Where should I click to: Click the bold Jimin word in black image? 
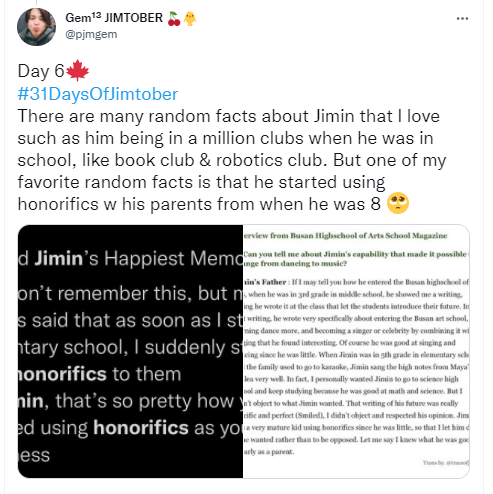59,259
